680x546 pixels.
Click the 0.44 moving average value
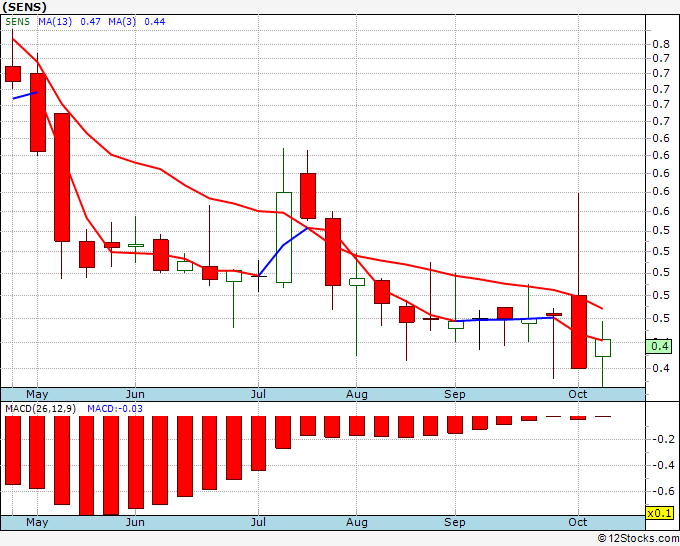(155, 22)
